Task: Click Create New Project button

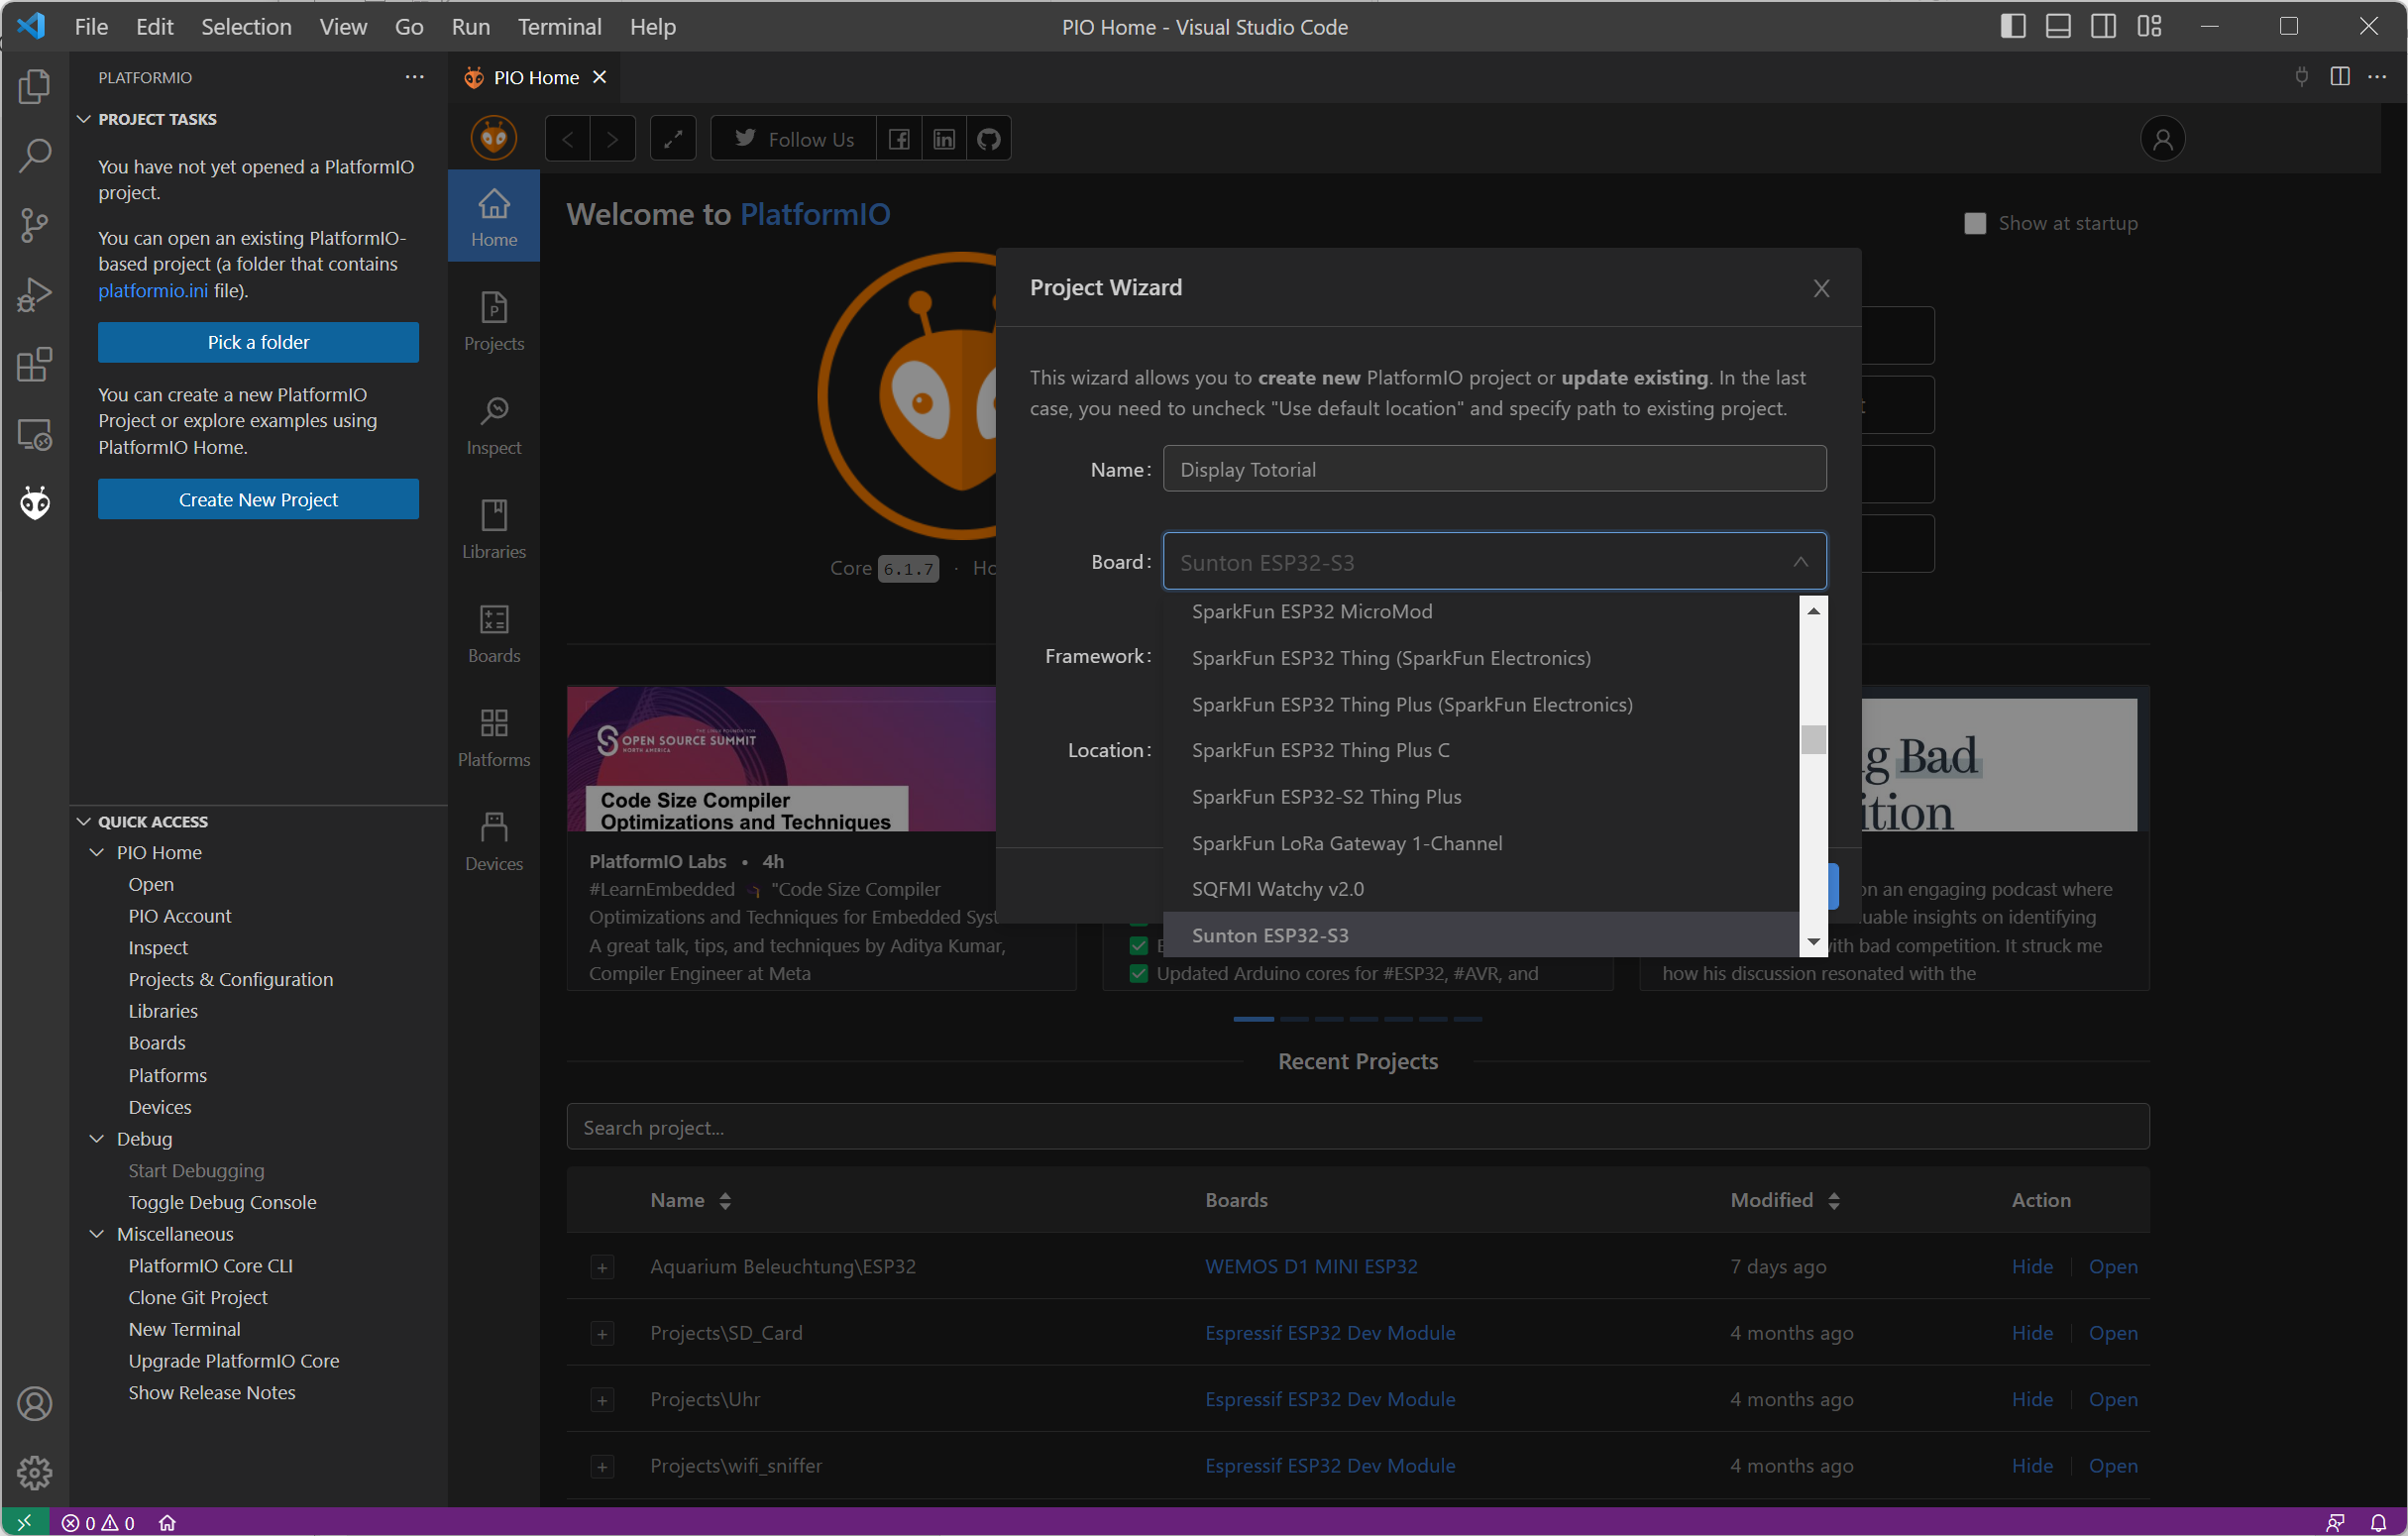Action: tap(260, 500)
